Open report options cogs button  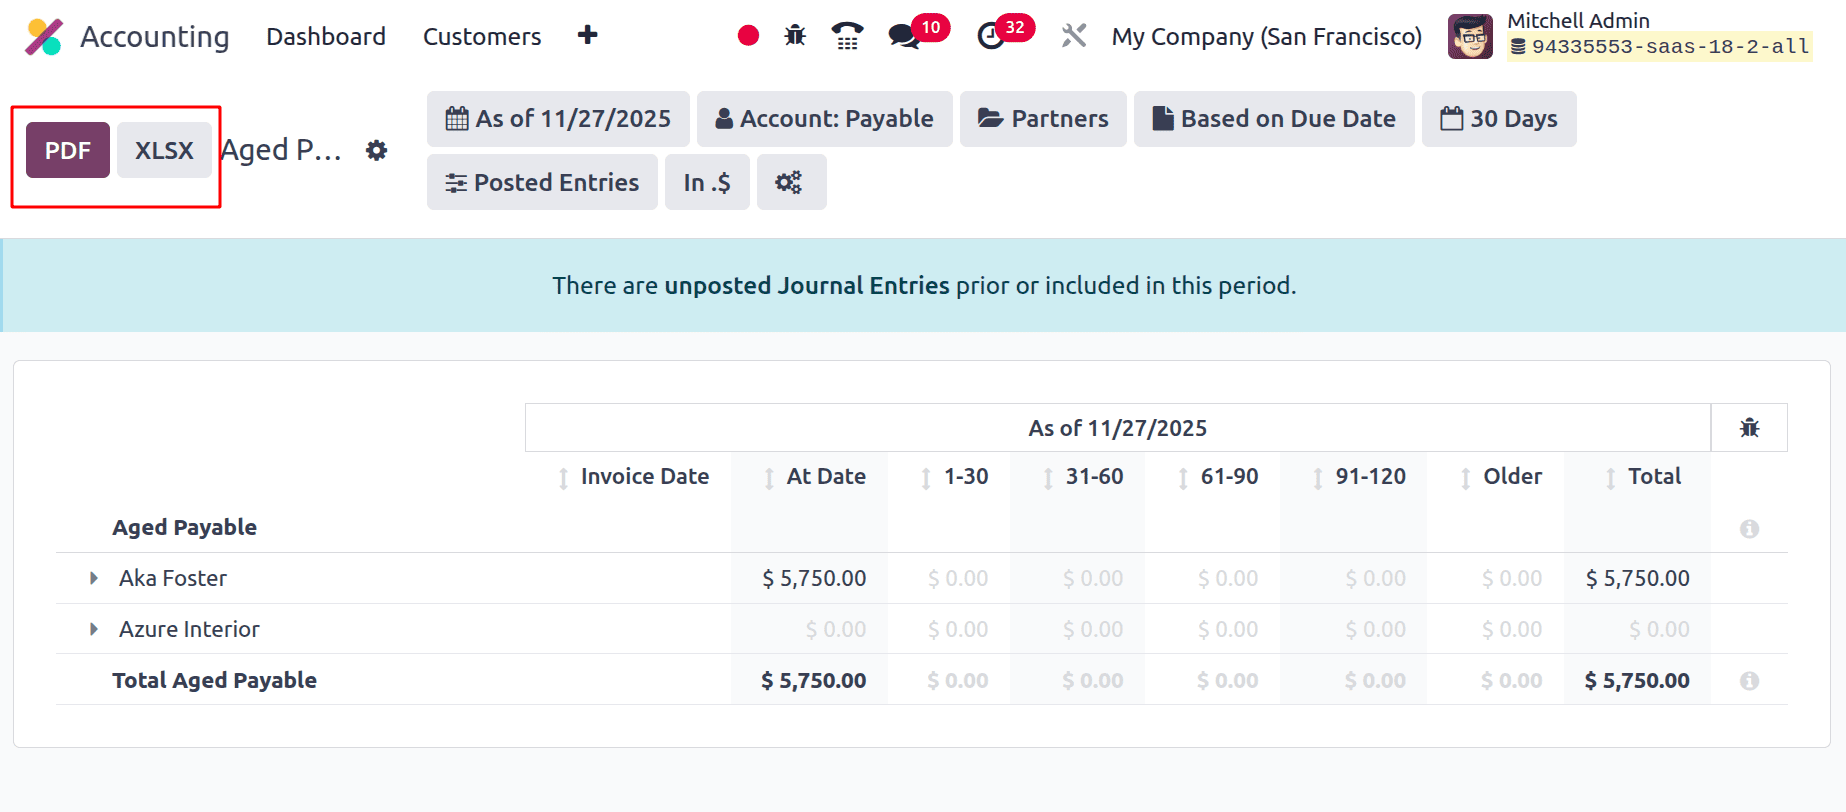tap(790, 182)
